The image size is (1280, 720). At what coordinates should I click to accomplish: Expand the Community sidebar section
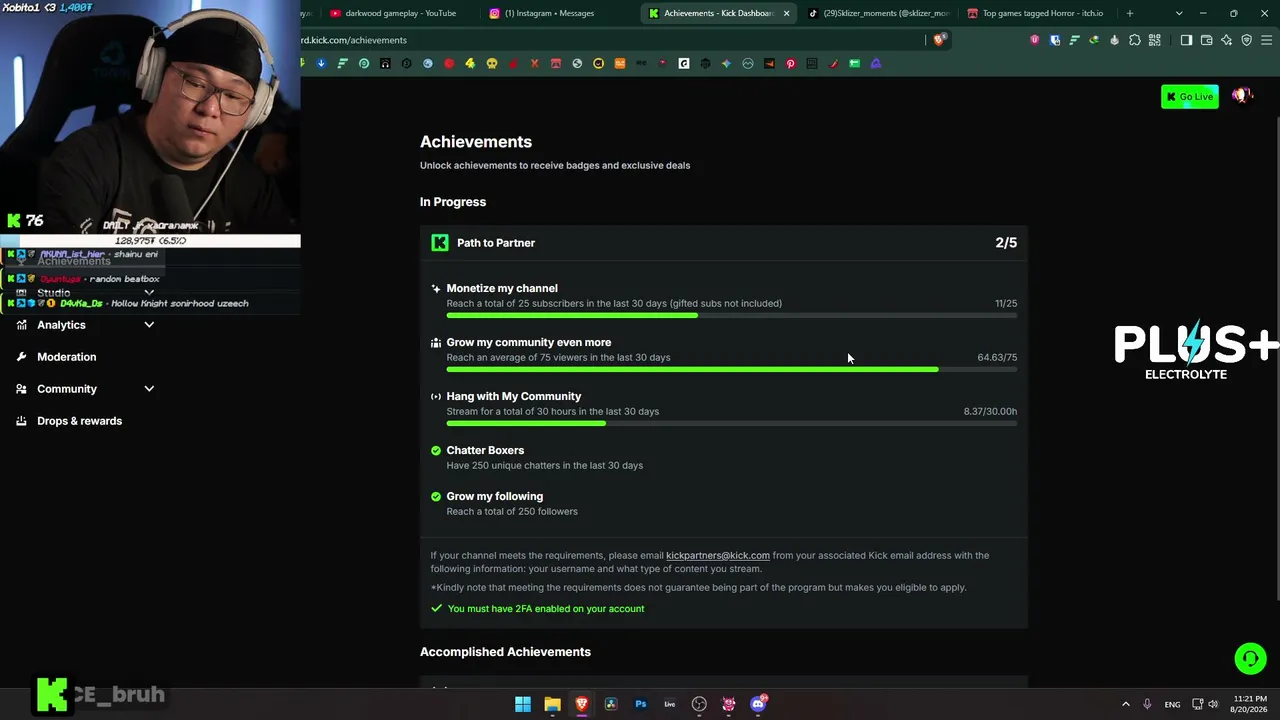149,389
